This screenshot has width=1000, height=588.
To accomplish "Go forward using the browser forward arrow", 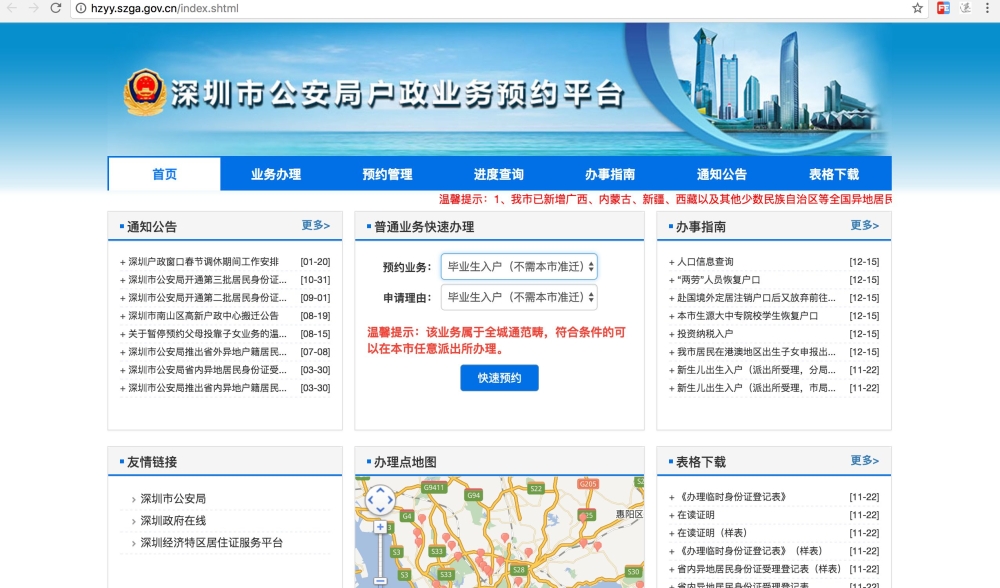I will coord(33,8).
